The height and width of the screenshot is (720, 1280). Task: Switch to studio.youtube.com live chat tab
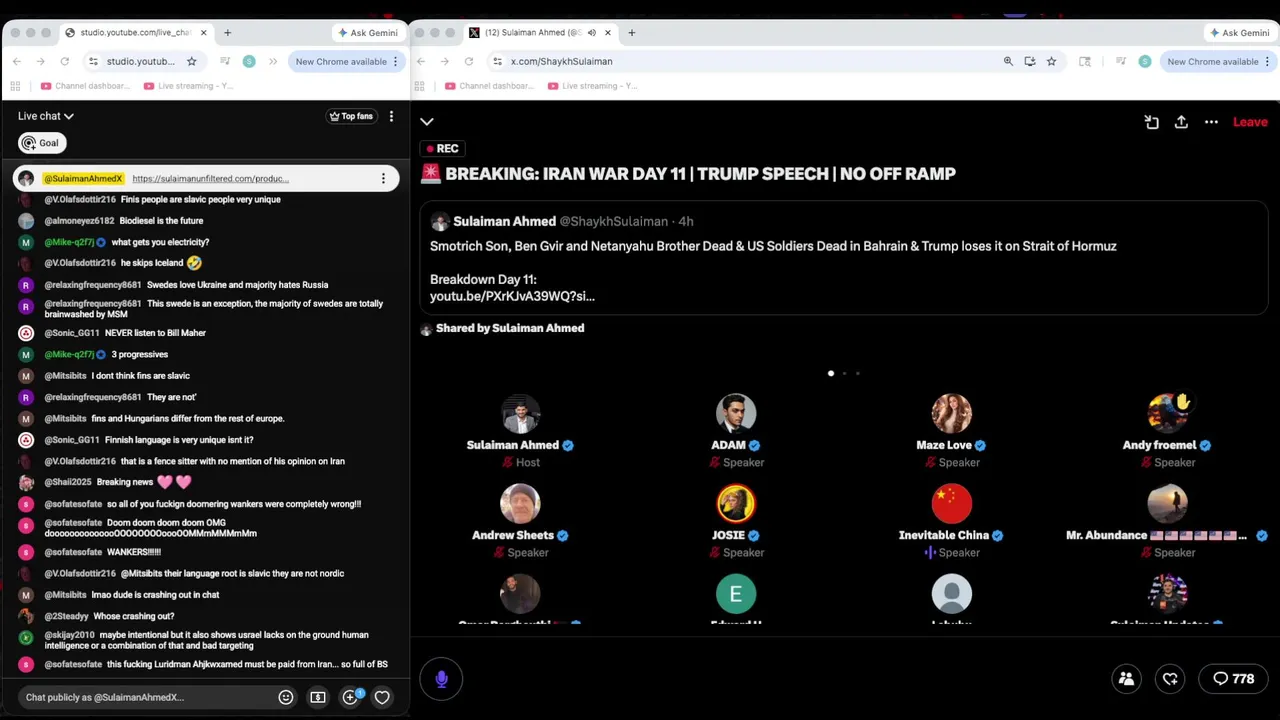[135, 32]
